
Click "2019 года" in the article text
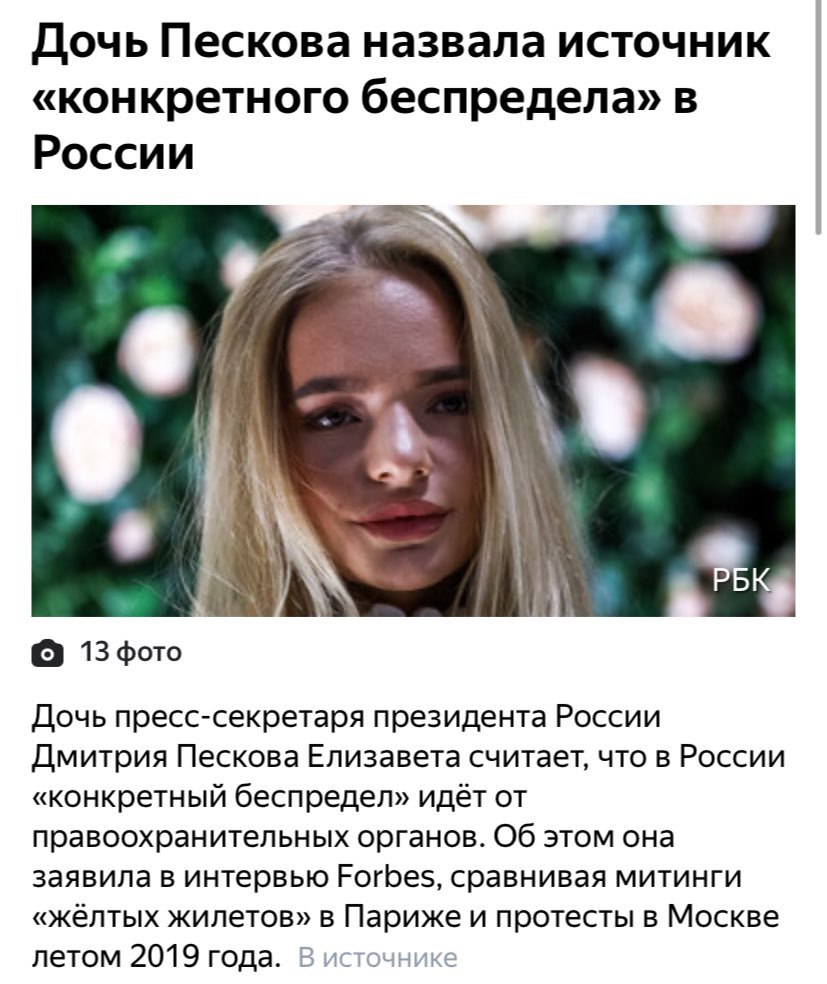click(205, 958)
